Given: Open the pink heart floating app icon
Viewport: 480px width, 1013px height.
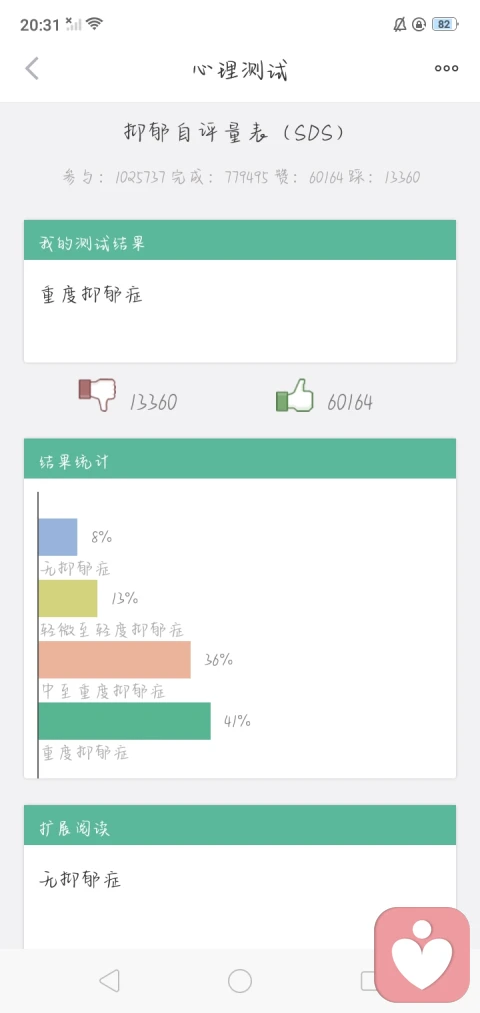Looking at the screenshot, I should click(422, 955).
